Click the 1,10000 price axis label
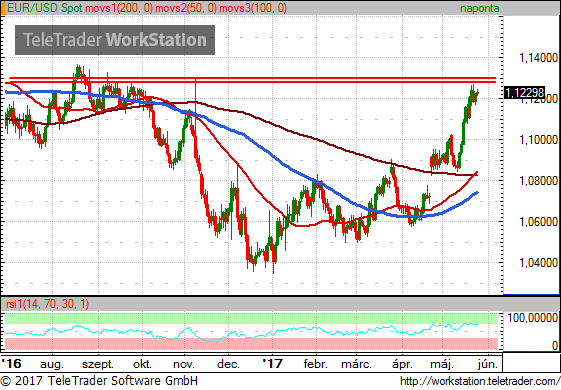Image resolution: width=561 pixels, height=390 pixels. [x=538, y=140]
